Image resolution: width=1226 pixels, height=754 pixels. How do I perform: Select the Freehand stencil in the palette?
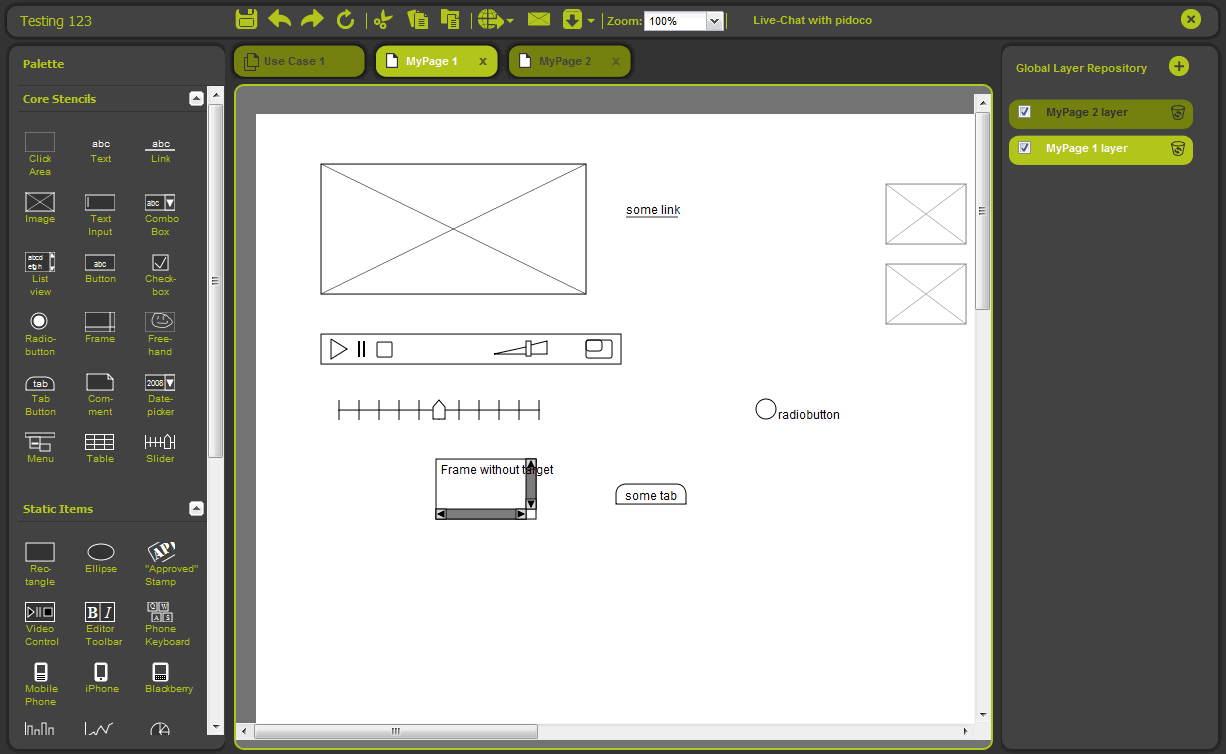tap(160, 322)
